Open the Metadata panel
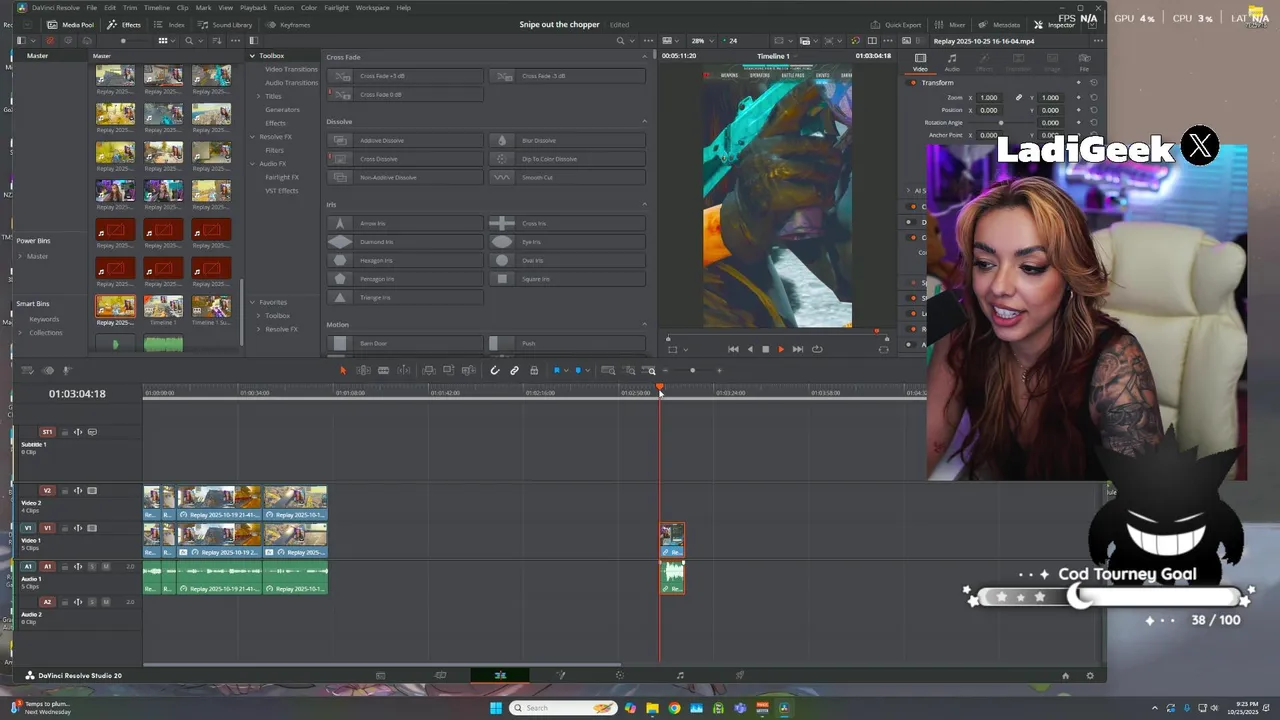Image resolution: width=1280 pixels, height=720 pixels. 1000,25
